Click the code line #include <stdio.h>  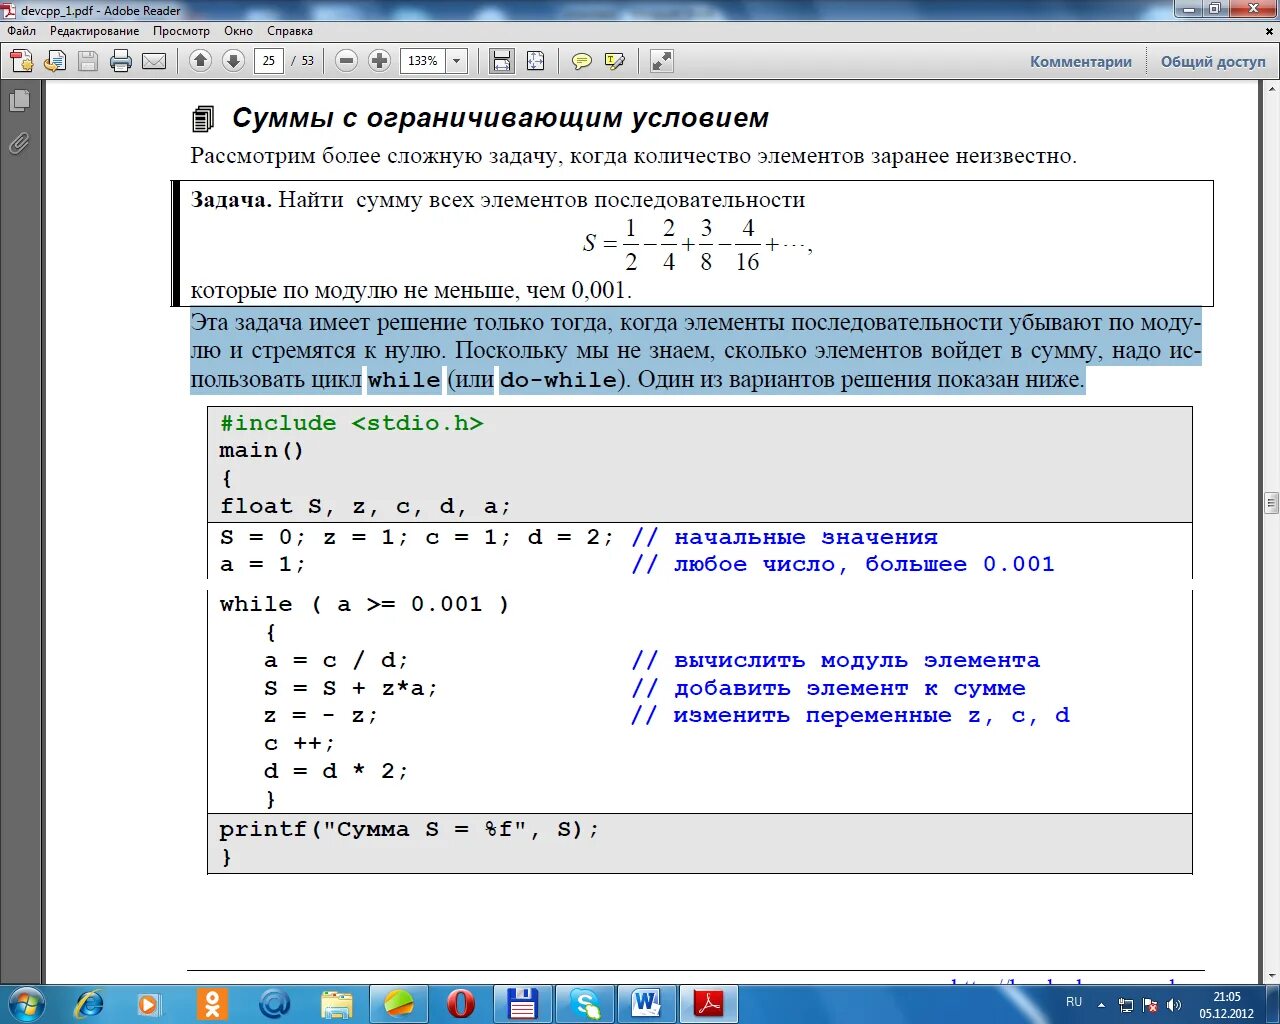(x=351, y=423)
